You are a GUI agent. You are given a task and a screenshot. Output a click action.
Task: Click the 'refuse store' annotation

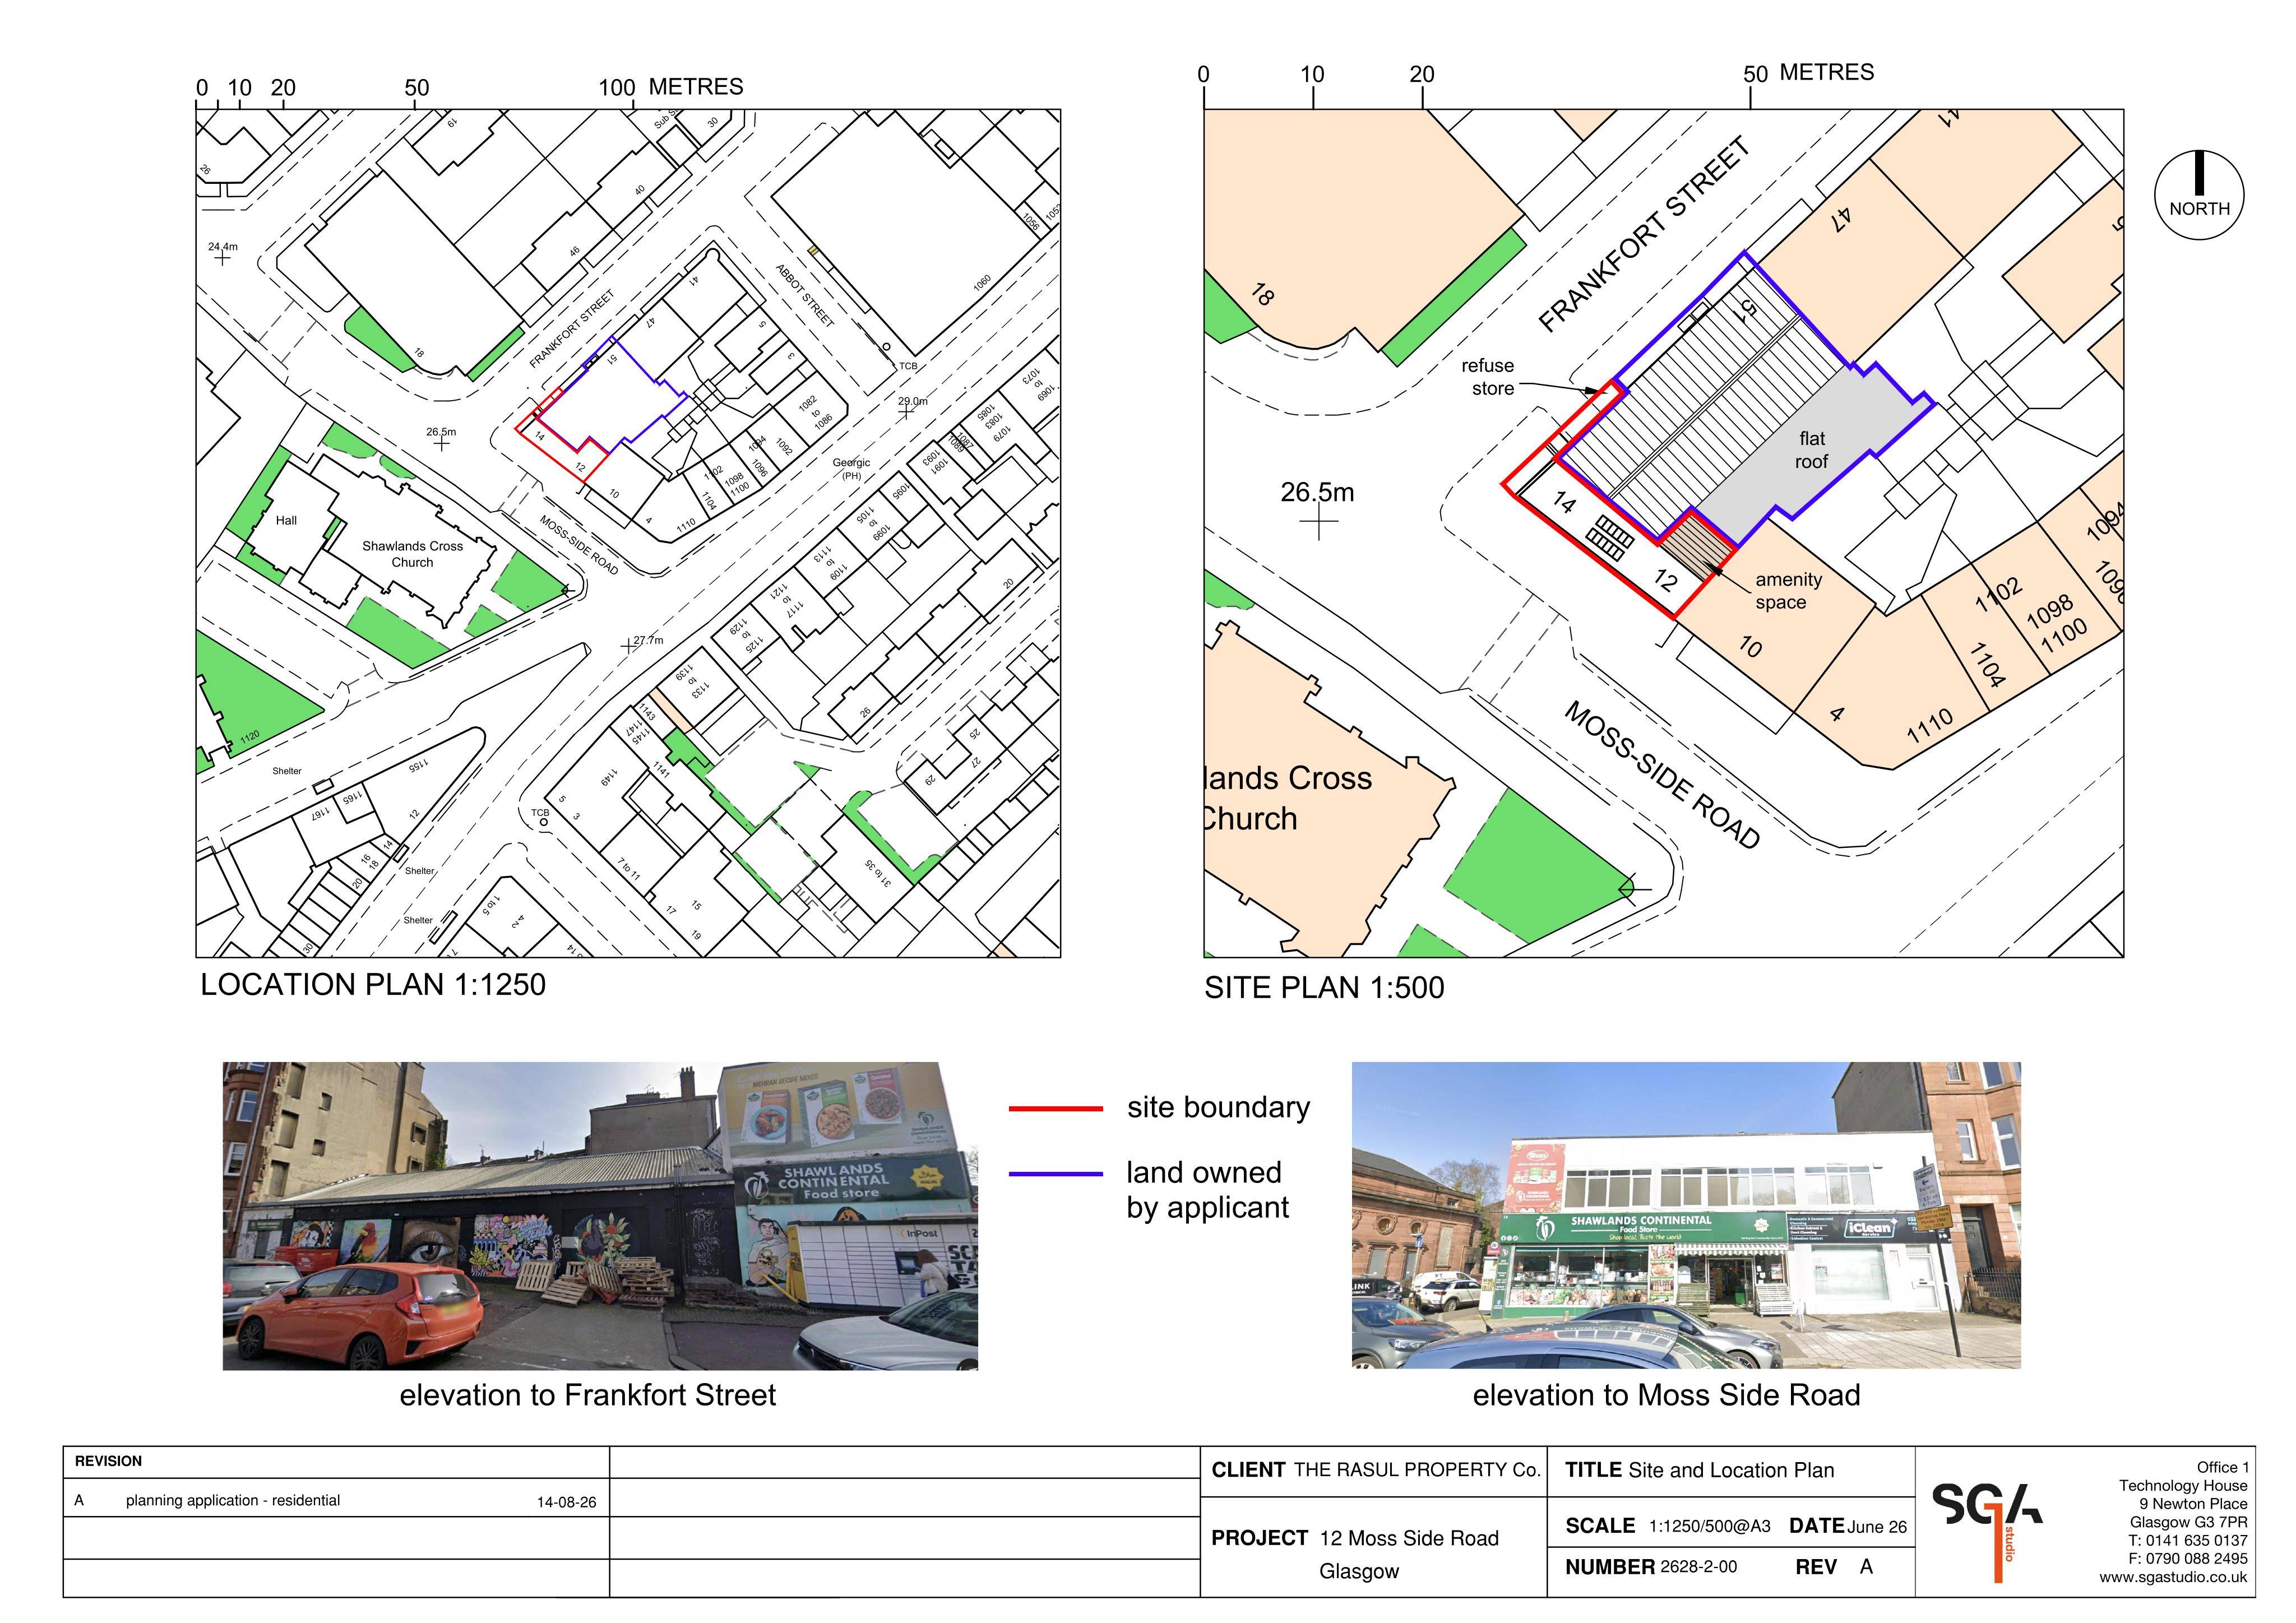click(1488, 377)
